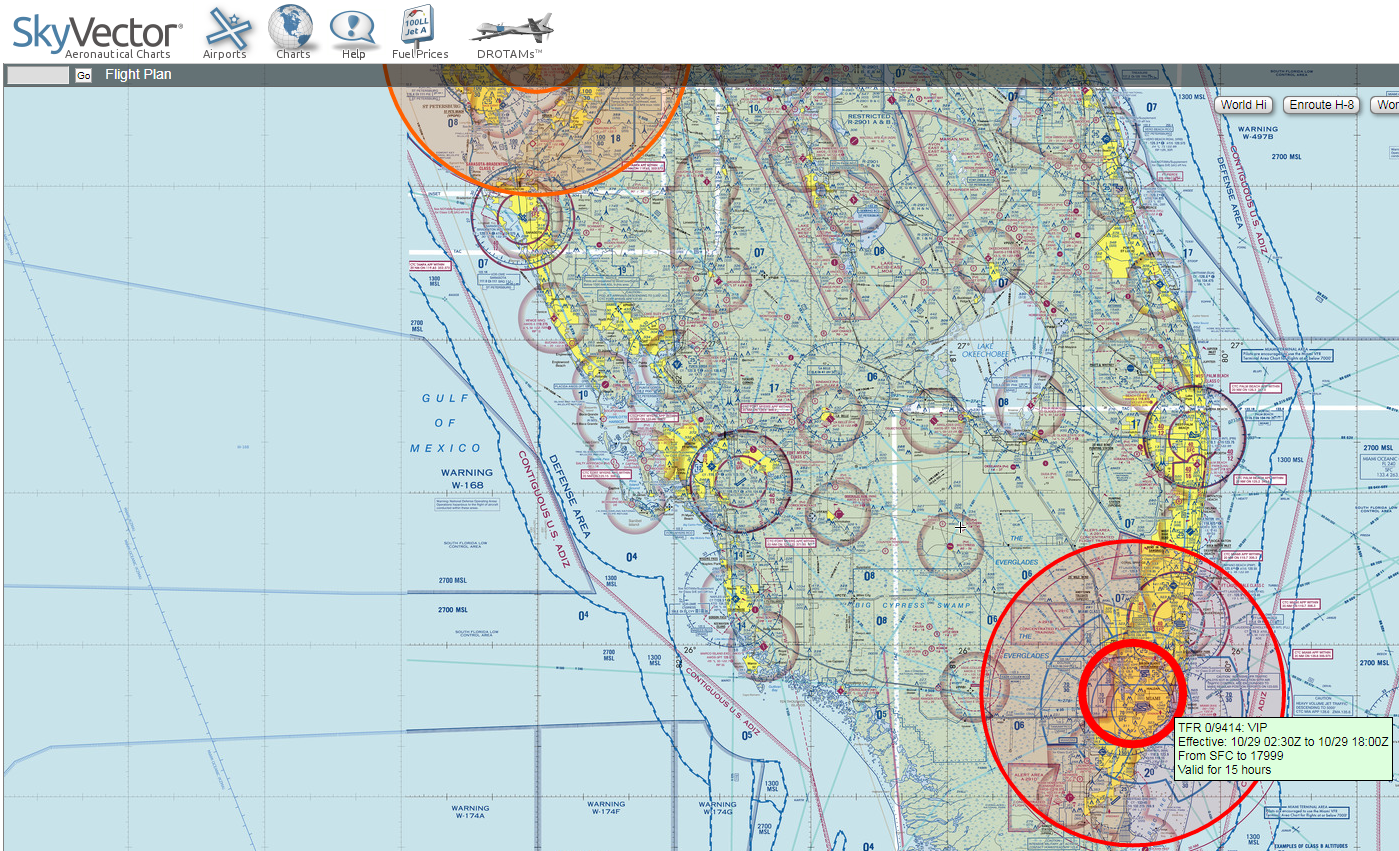Image resolution: width=1399 pixels, height=851 pixels.
Task: Click the 'BIG CYPRESS SWAMP' map label
Action: point(914,604)
